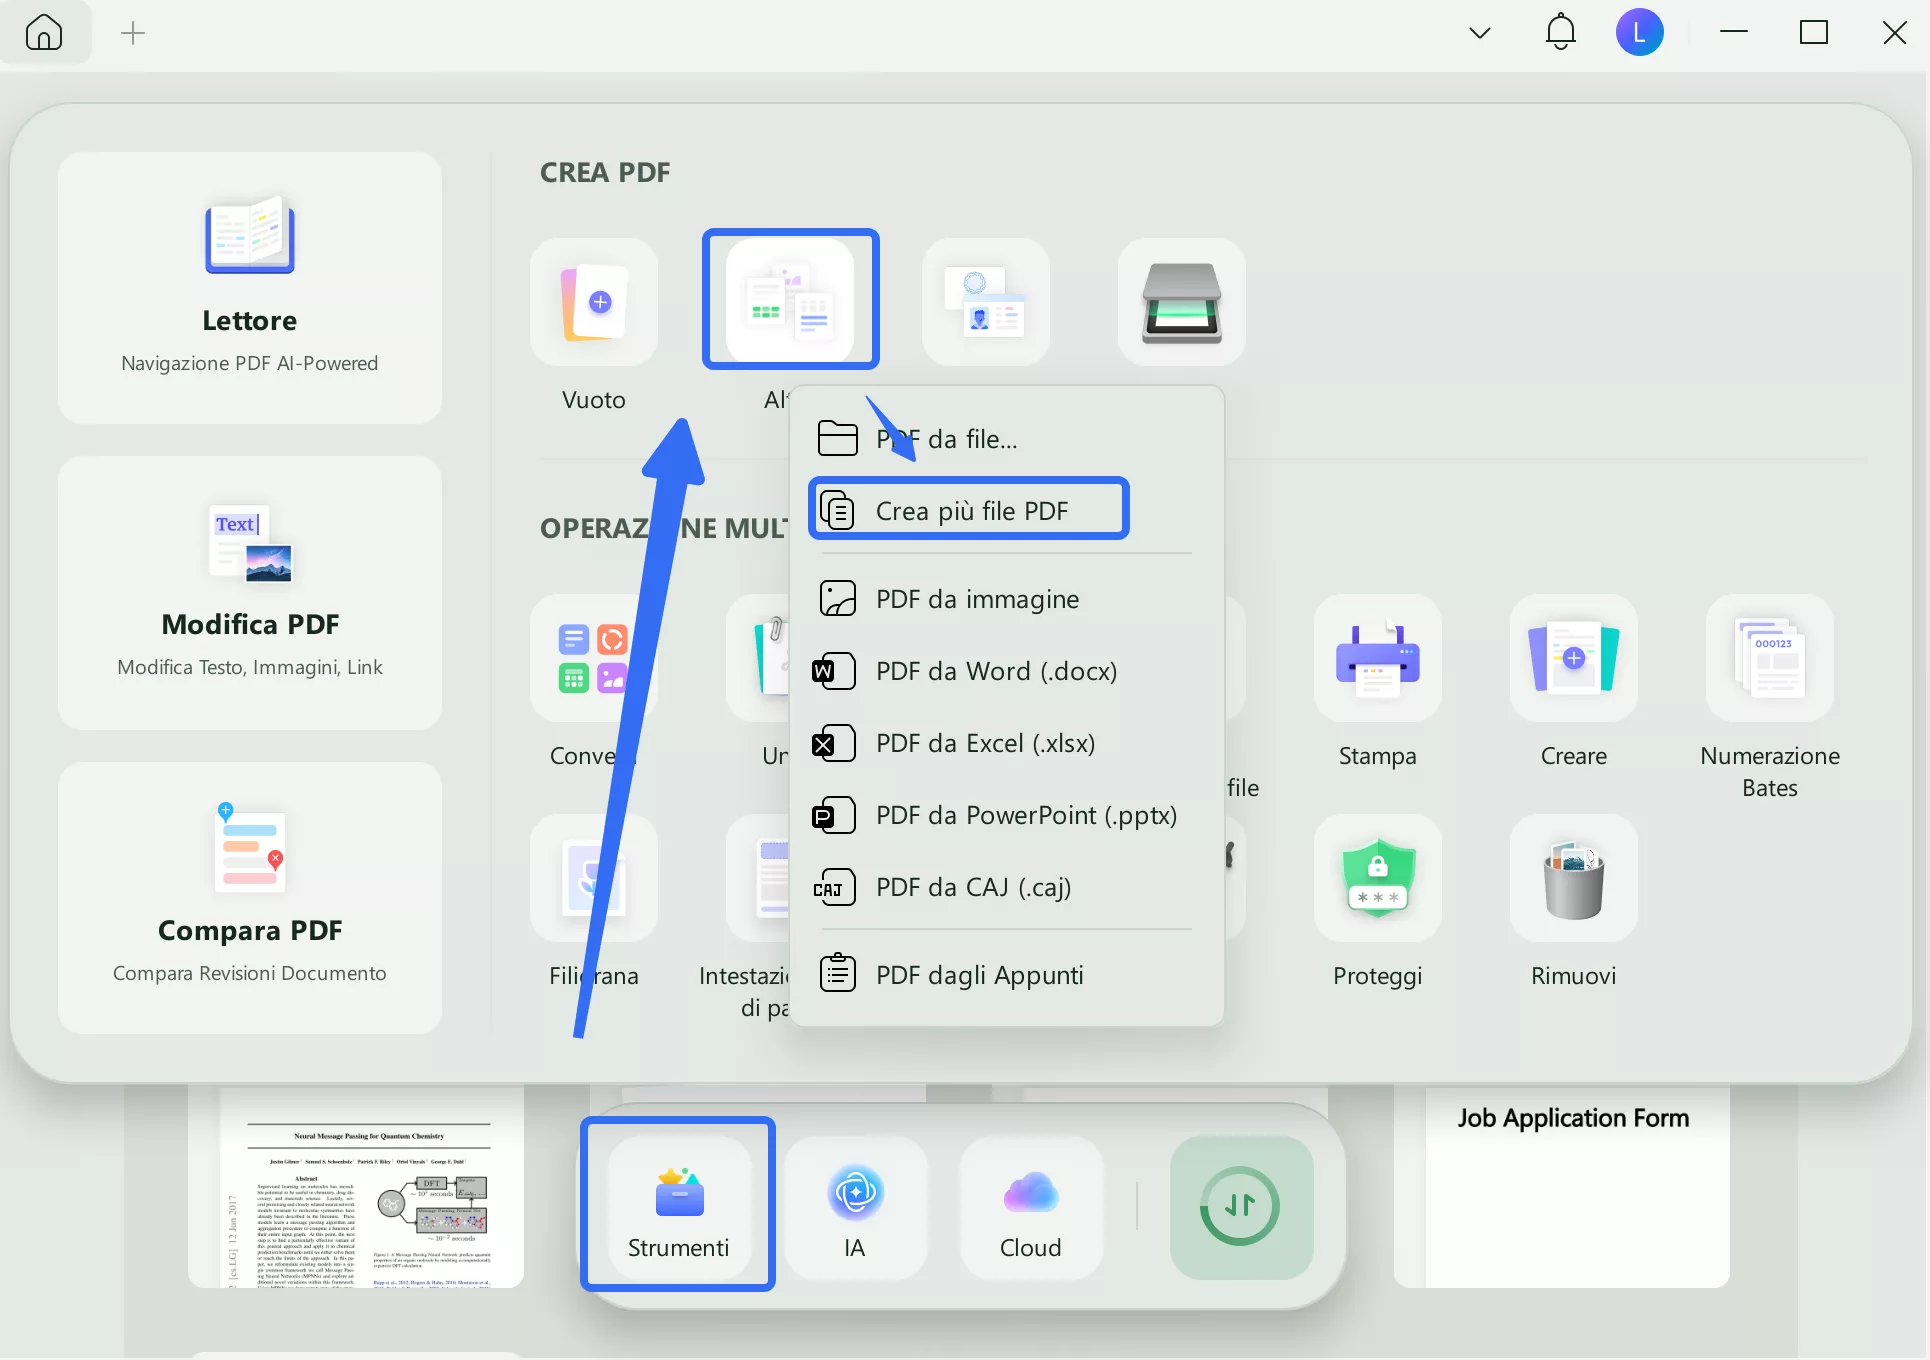1930x1360 pixels.
Task: Open Numerazione Bates tool
Action: click(1769, 659)
